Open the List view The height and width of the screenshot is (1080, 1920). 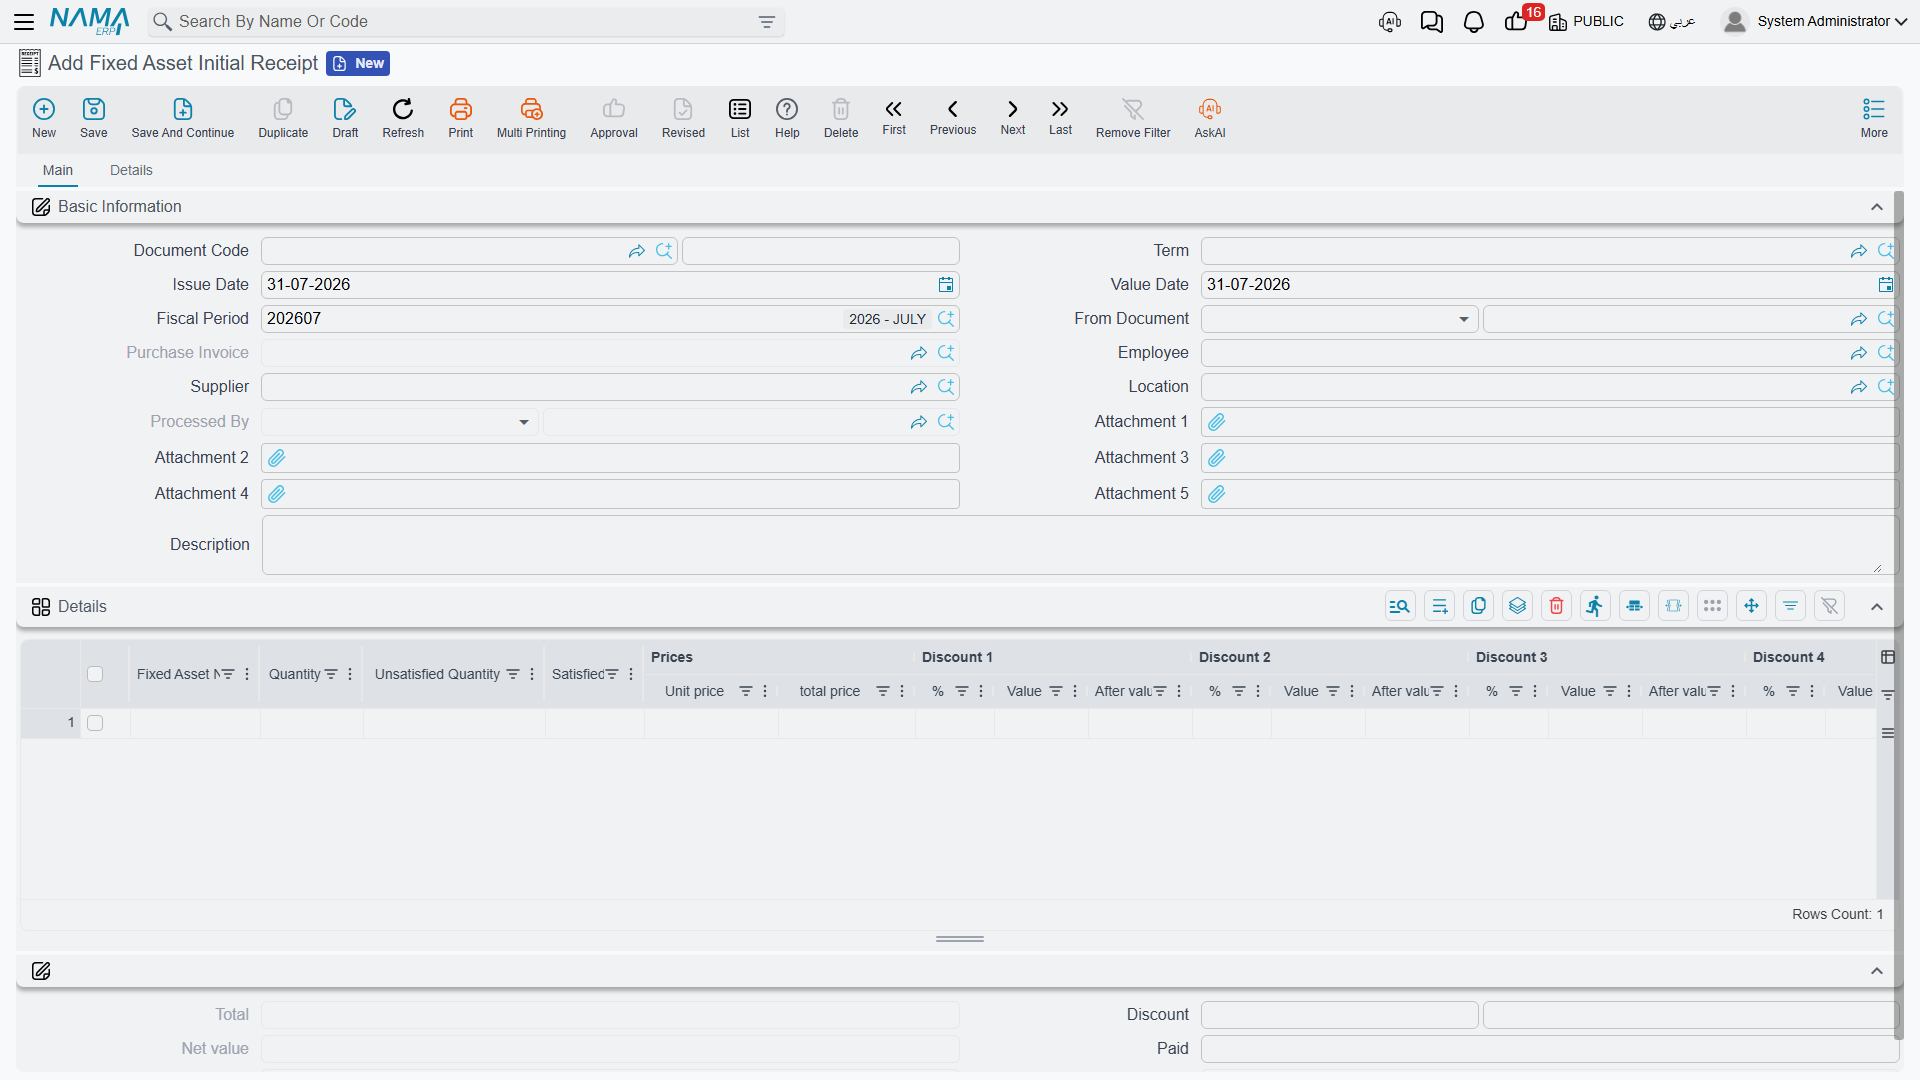pos(740,117)
